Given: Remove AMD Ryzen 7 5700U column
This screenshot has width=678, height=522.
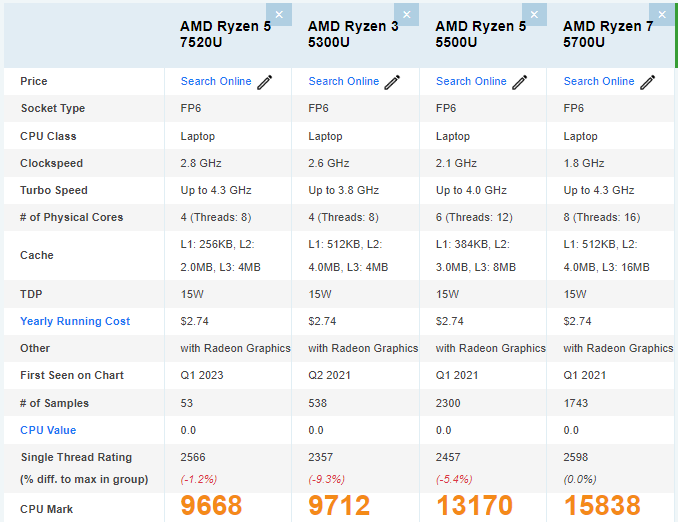Looking at the screenshot, I should click(662, 15).
